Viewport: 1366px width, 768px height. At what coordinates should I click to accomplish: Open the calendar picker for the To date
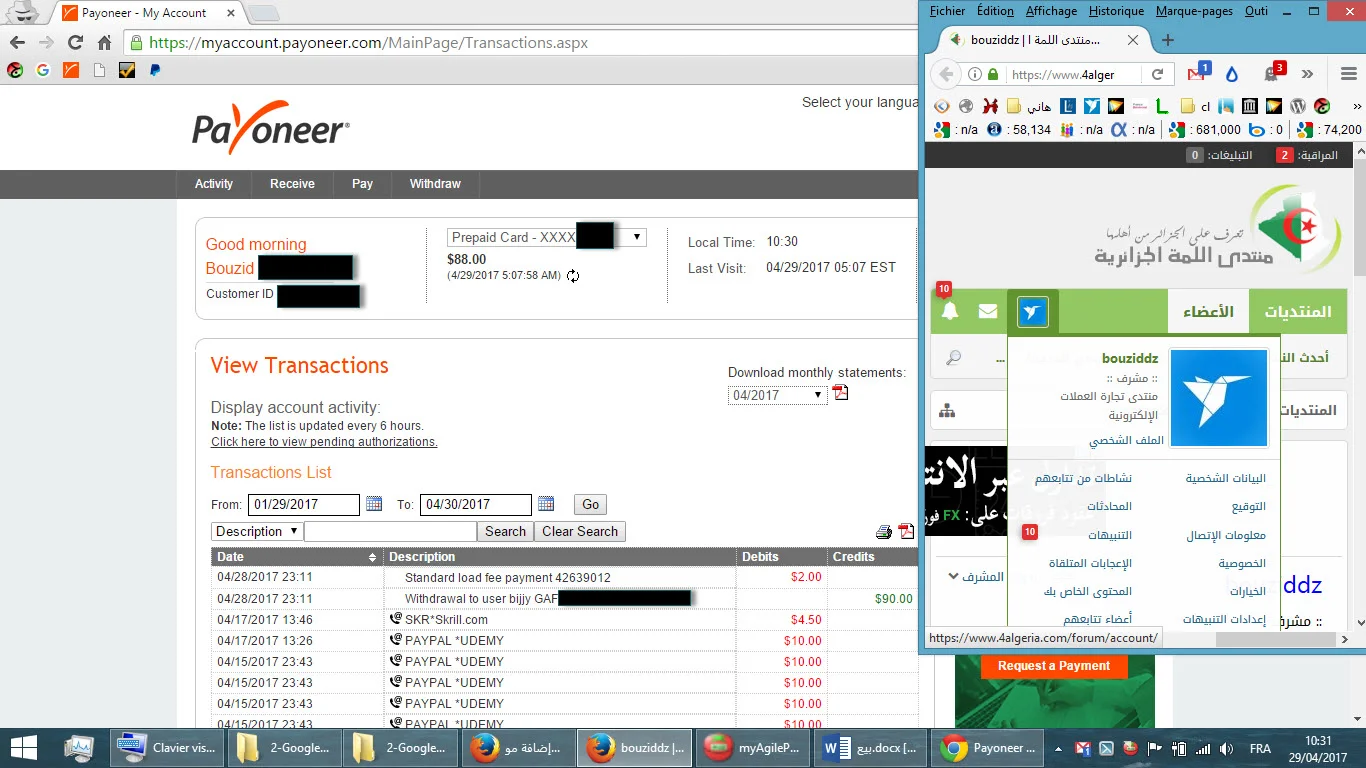[546, 504]
